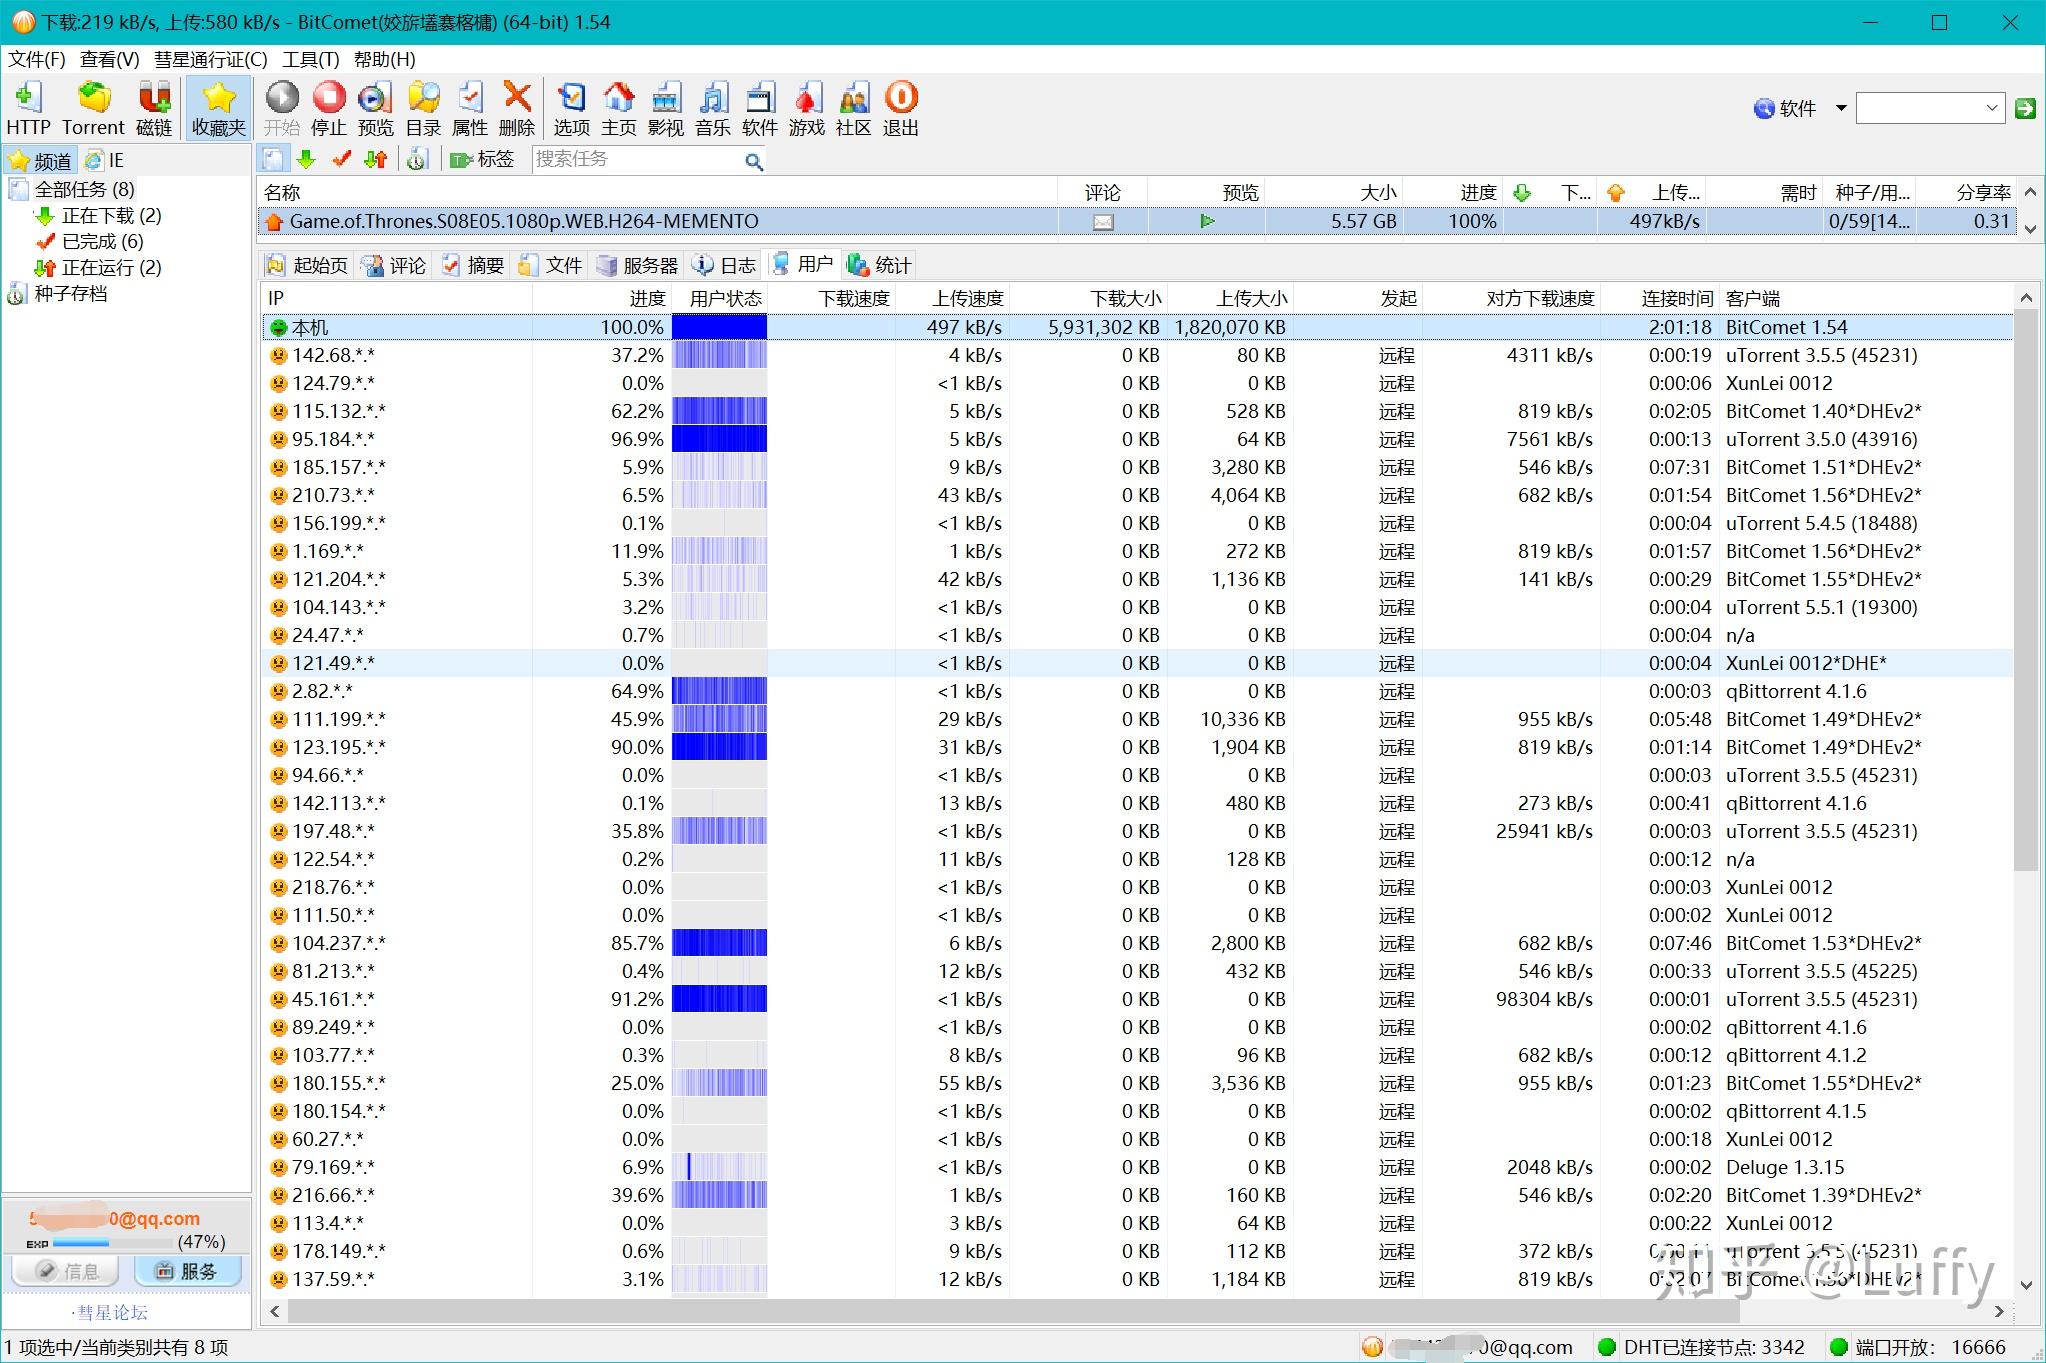Select 正在下载 (2) category
The height and width of the screenshot is (1363, 2046).
click(111, 215)
